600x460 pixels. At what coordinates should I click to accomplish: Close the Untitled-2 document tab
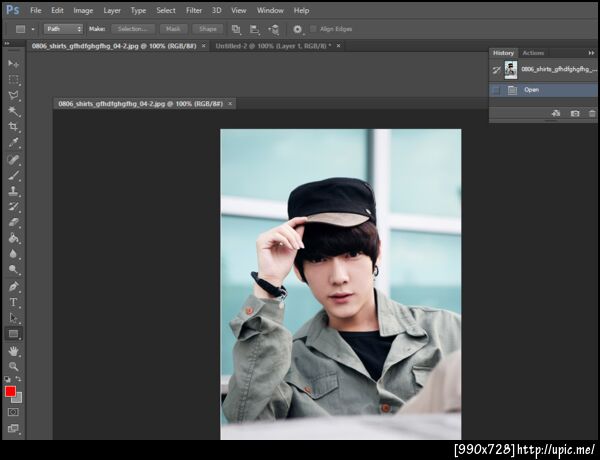(x=338, y=46)
